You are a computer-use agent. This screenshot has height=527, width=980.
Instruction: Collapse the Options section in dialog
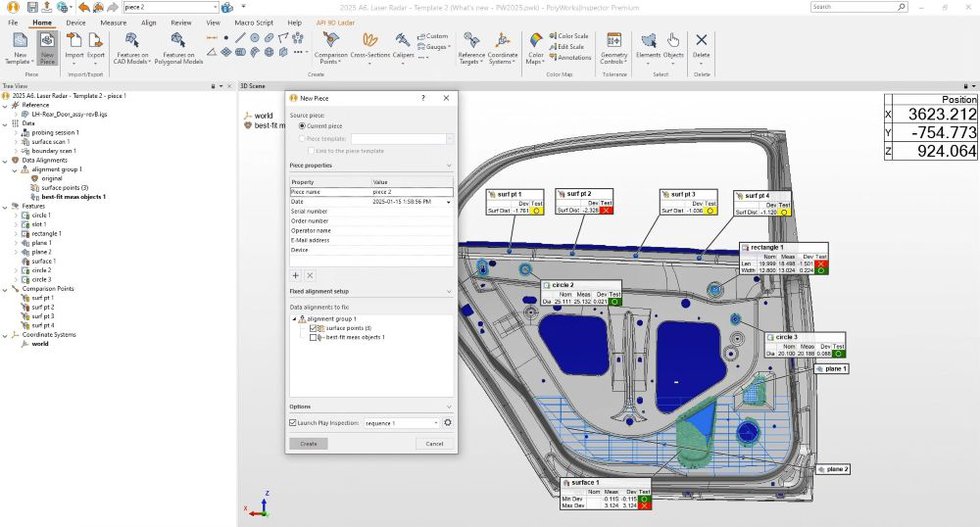tap(449, 407)
